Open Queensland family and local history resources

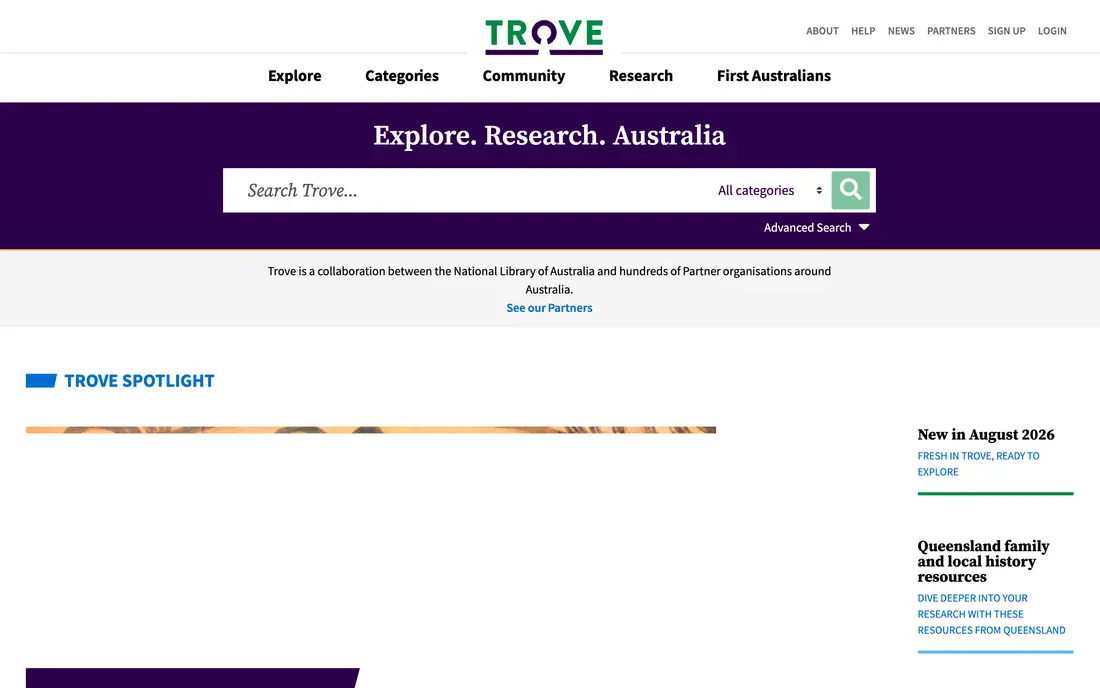pyautogui.click(x=984, y=561)
